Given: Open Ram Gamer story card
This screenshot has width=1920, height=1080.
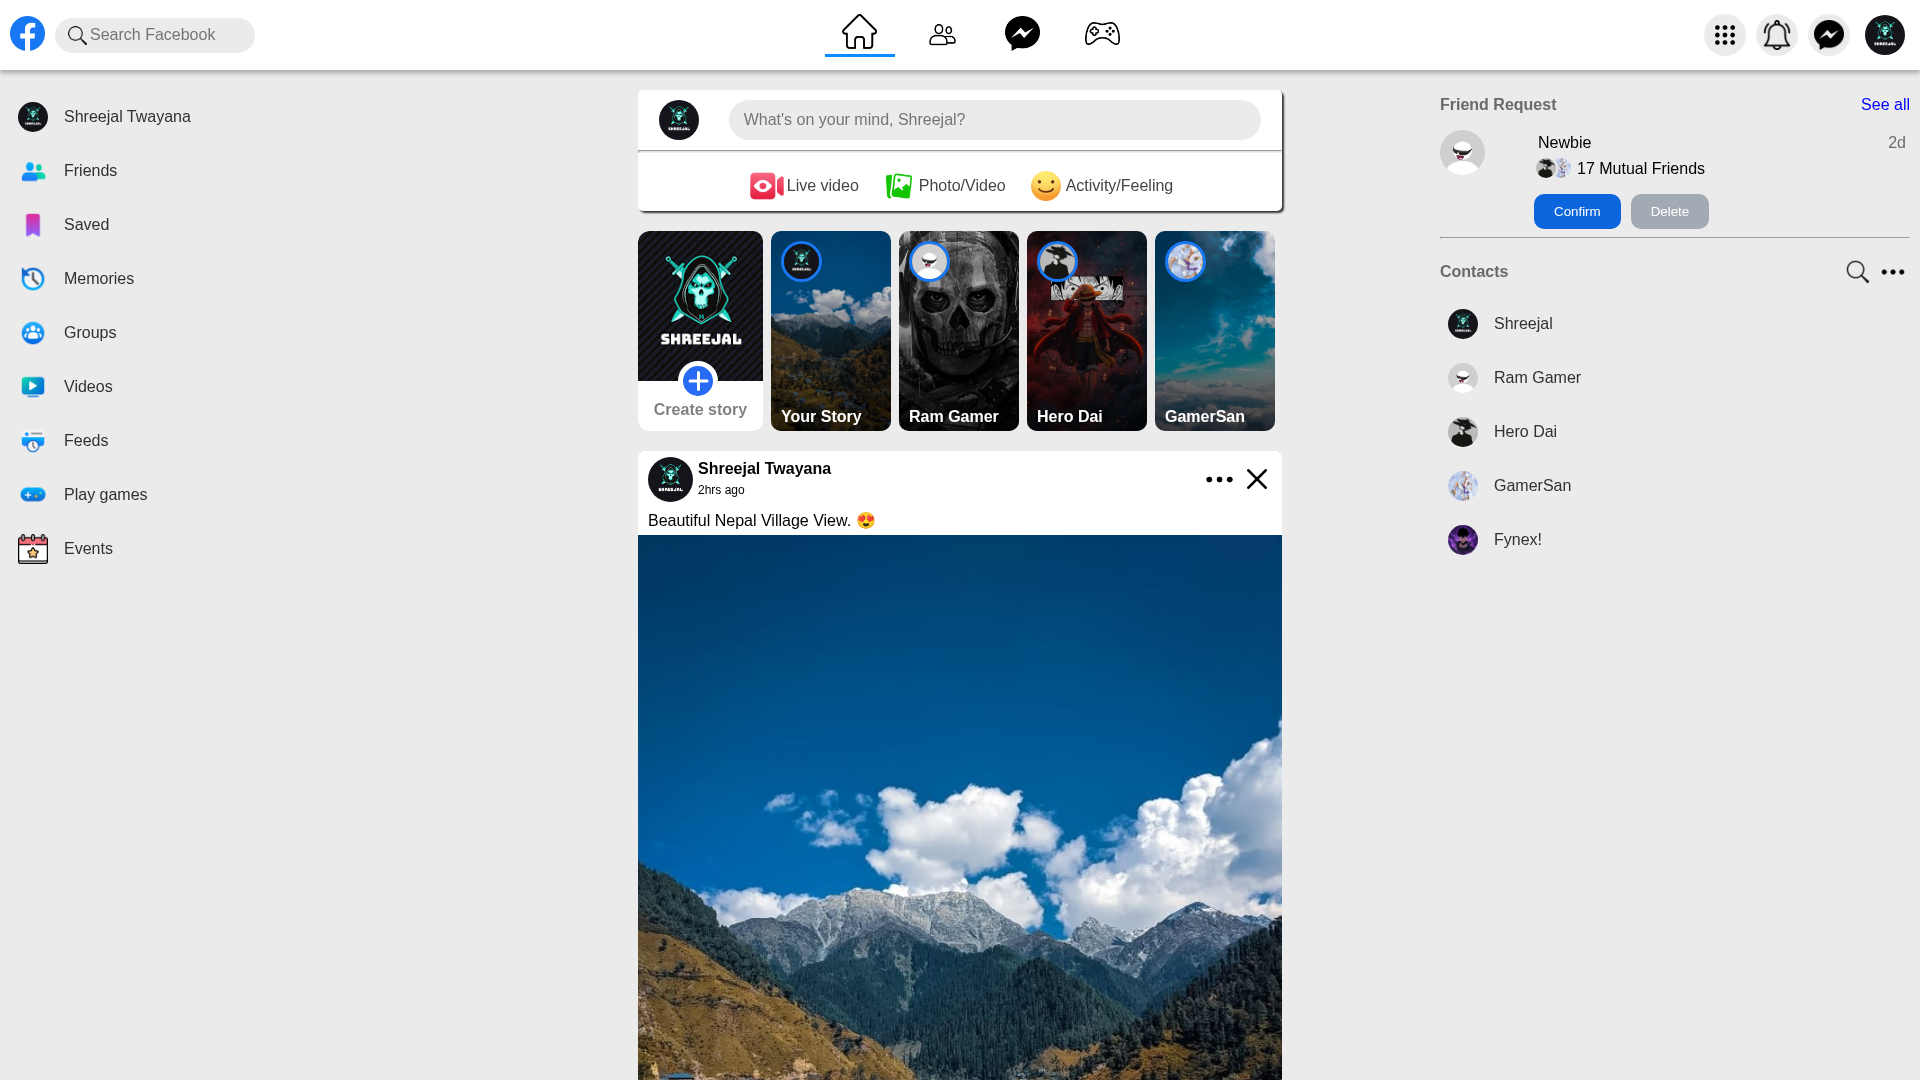Looking at the screenshot, I should coord(958,331).
